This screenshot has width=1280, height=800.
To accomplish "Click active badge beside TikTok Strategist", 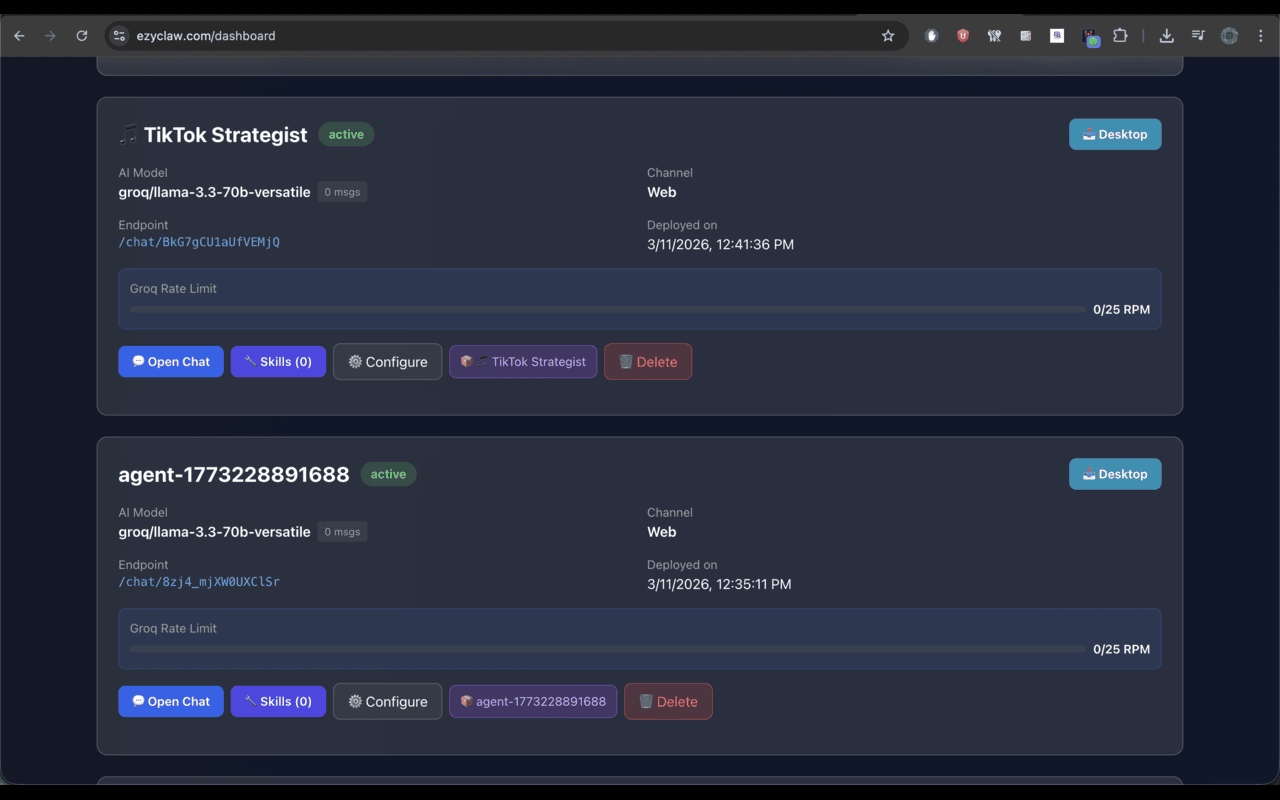I will 346,134.
